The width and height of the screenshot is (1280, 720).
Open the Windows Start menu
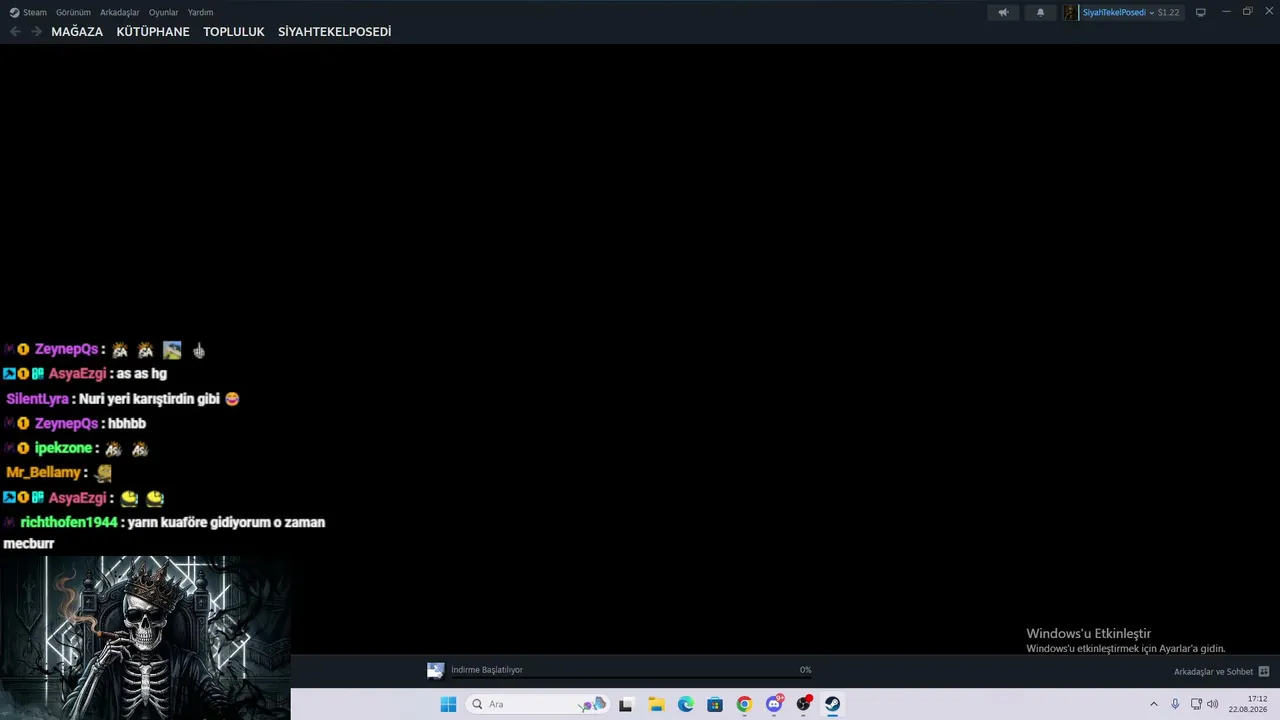pyautogui.click(x=448, y=704)
